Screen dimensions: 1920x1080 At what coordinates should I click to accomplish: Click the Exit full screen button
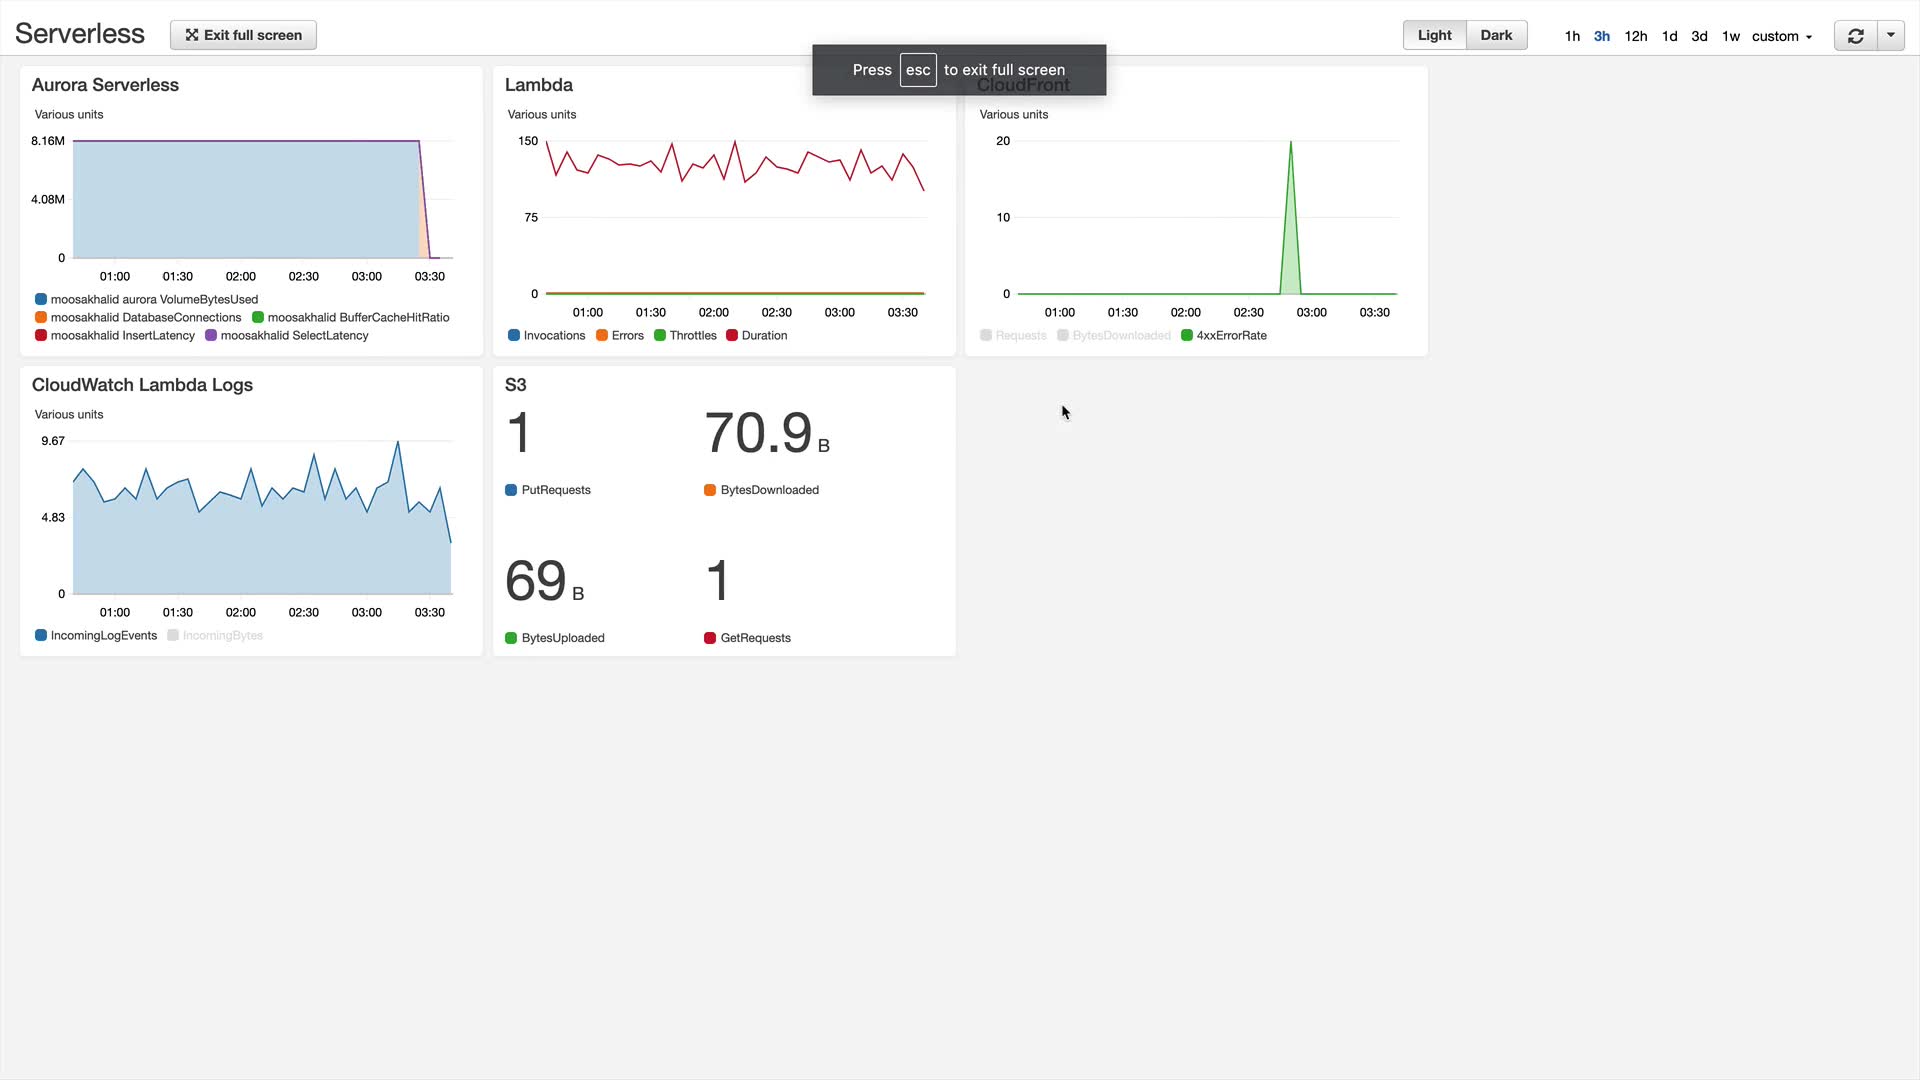(x=243, y=35)
